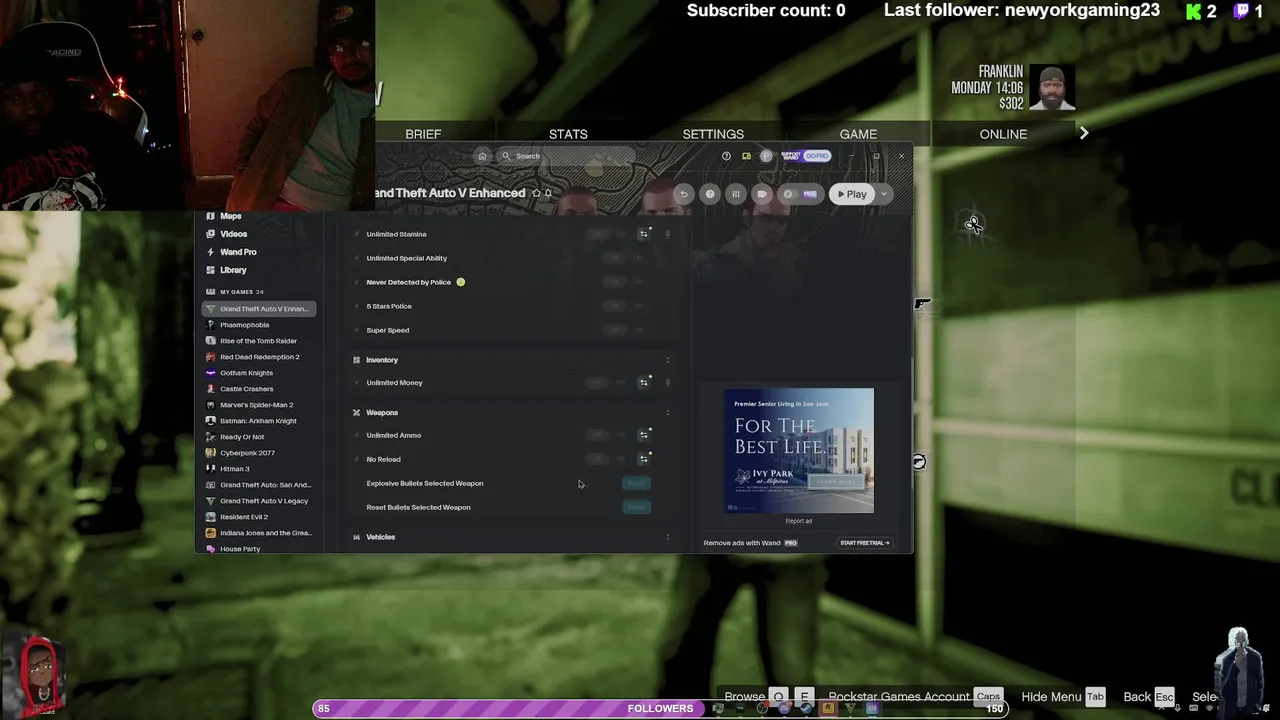
Task: Click the Kick logo icon in stream overlay
Action: coord(1193,12)
